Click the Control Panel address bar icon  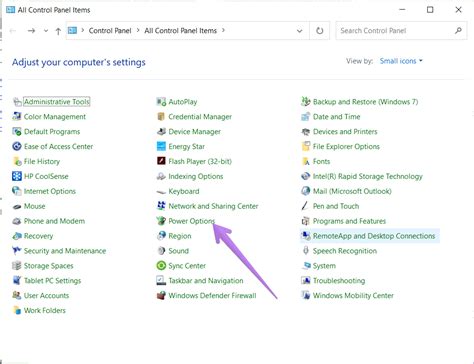pyautogui.click(x=72, y=31)
